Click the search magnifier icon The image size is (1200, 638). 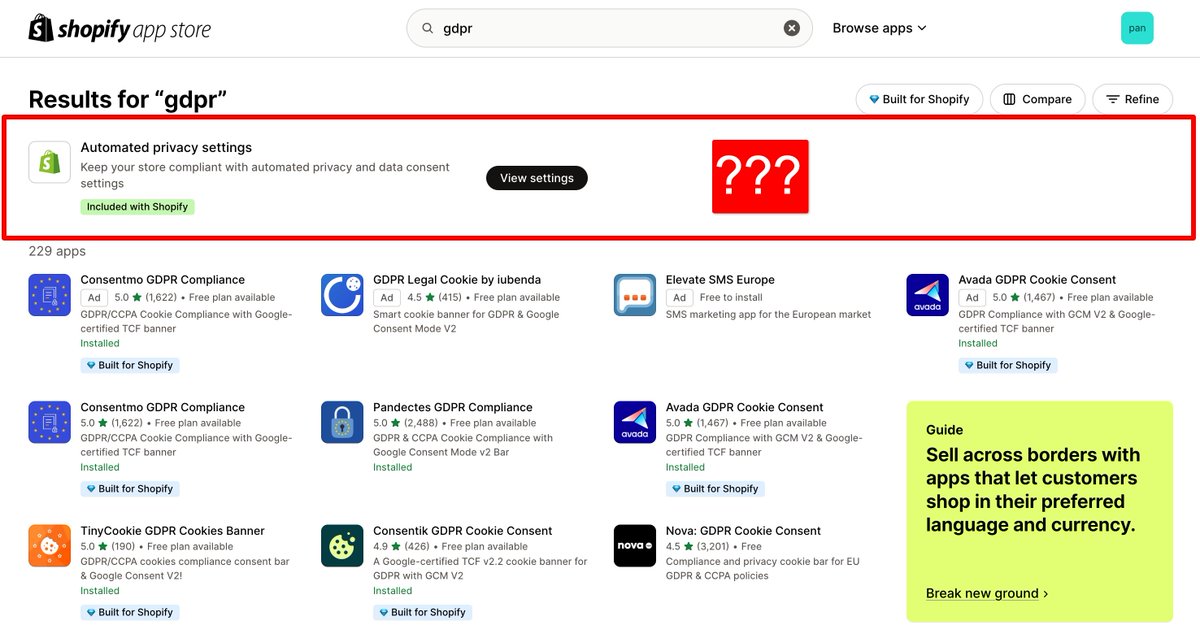[428, 28]
